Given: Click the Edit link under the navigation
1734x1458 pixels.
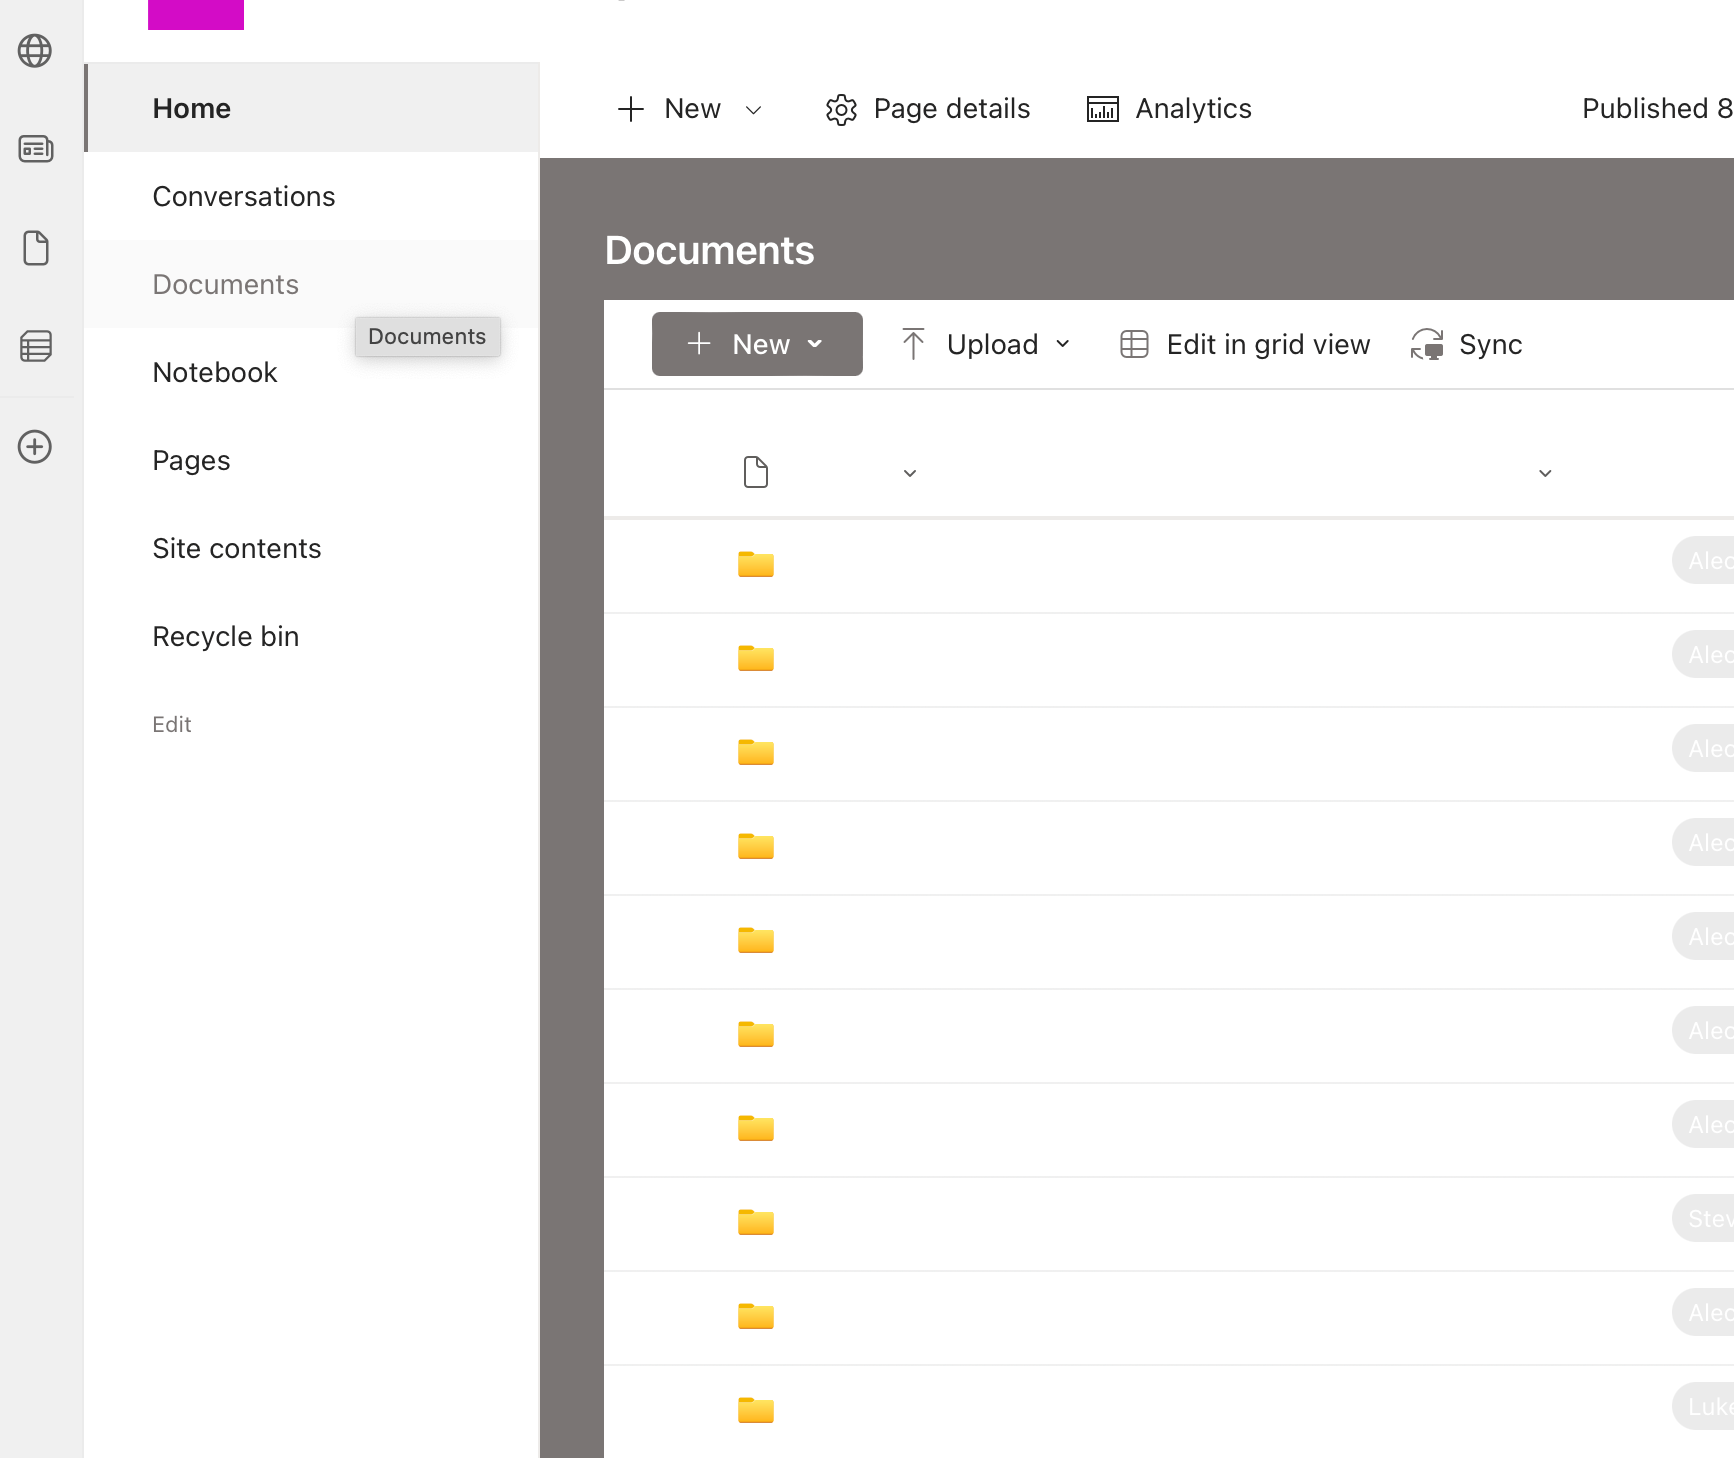Looking at the screenshot, I should [x=172, y=724].
